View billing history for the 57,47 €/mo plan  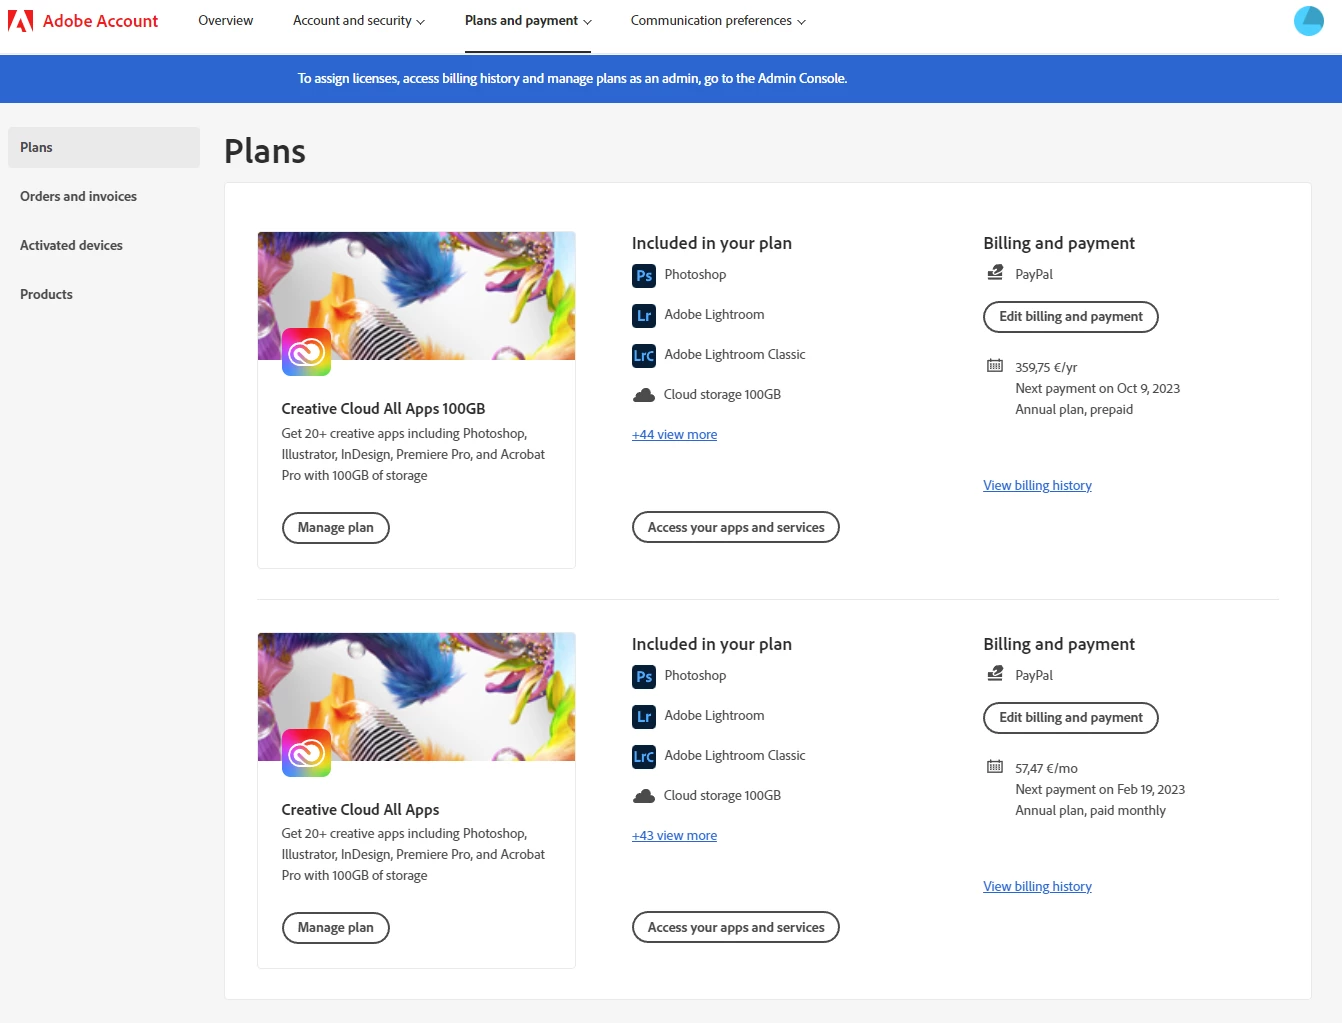(1037, 887)
